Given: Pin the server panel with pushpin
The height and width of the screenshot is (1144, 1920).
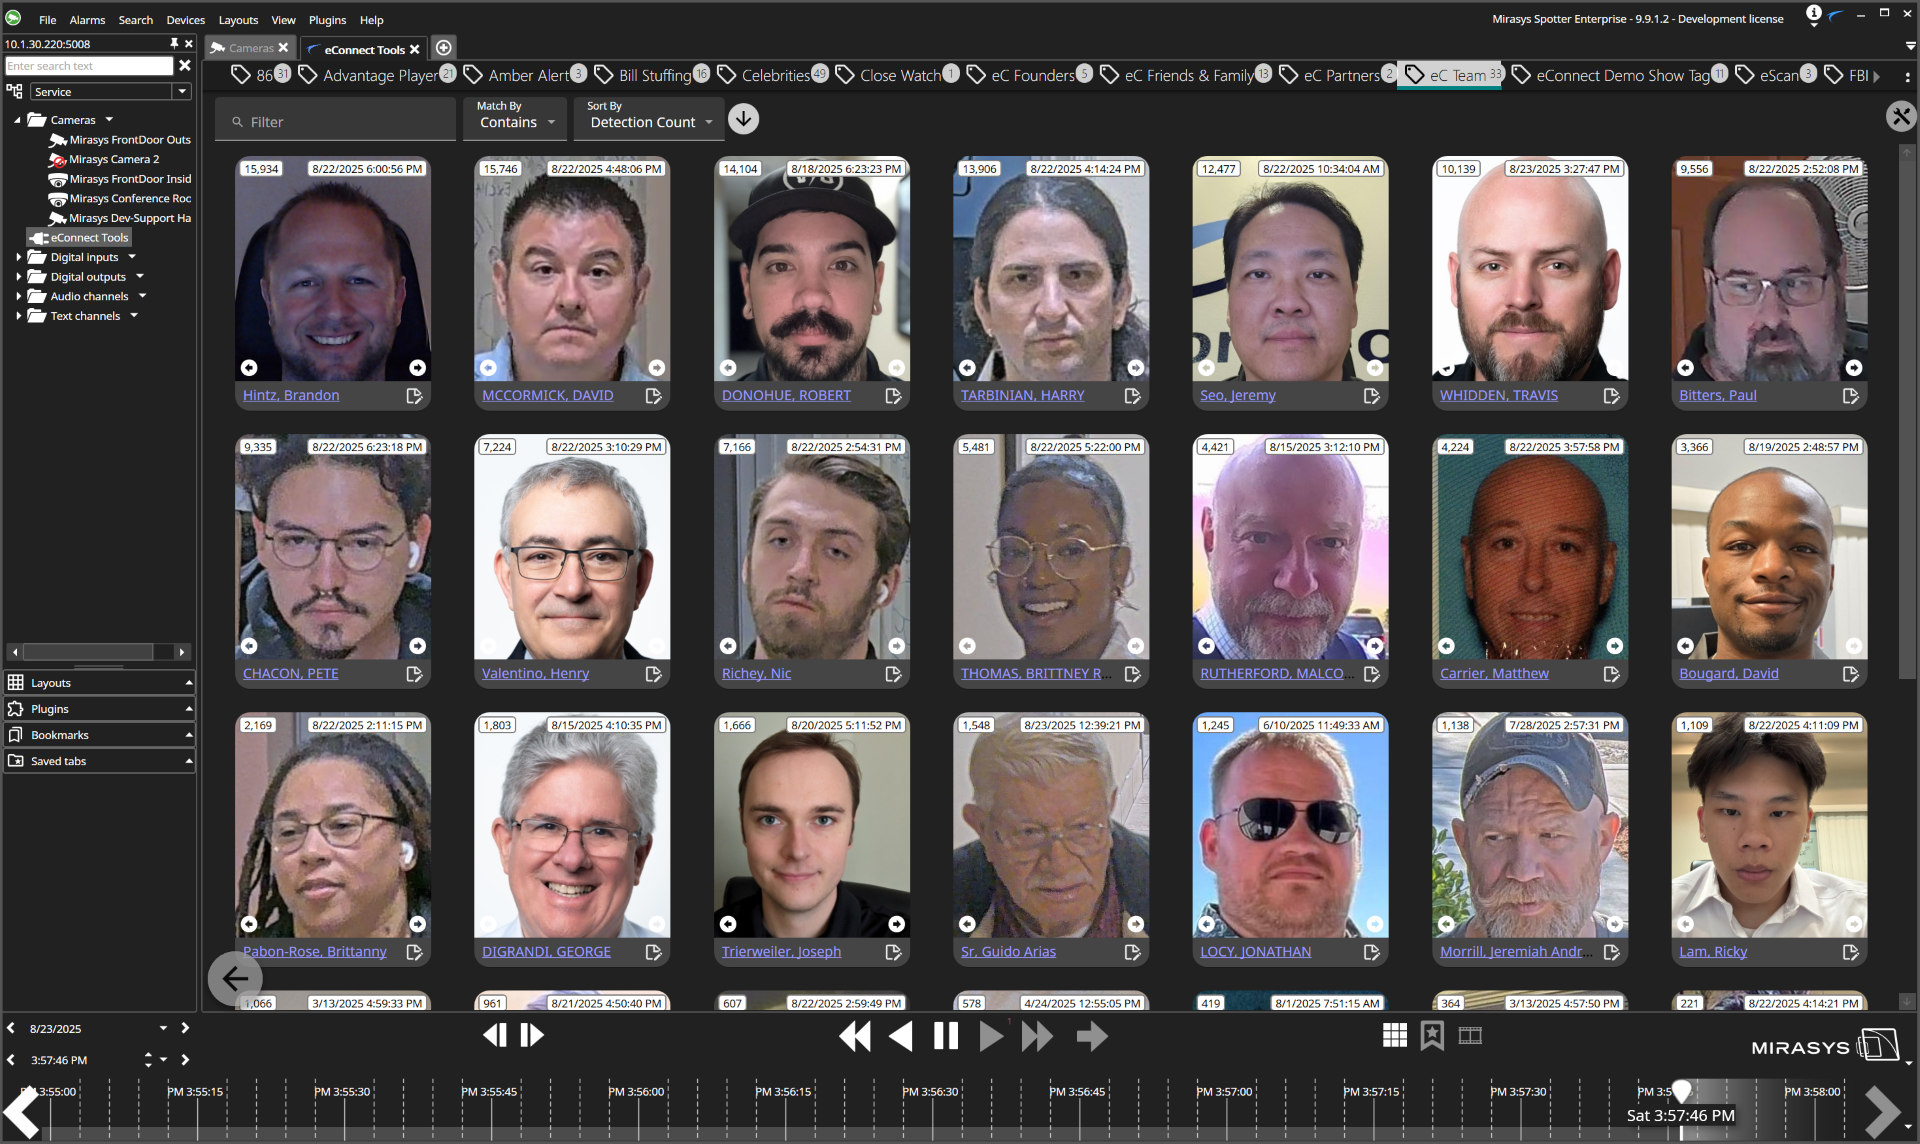Looking at the screenshot, I should (174, 44).
